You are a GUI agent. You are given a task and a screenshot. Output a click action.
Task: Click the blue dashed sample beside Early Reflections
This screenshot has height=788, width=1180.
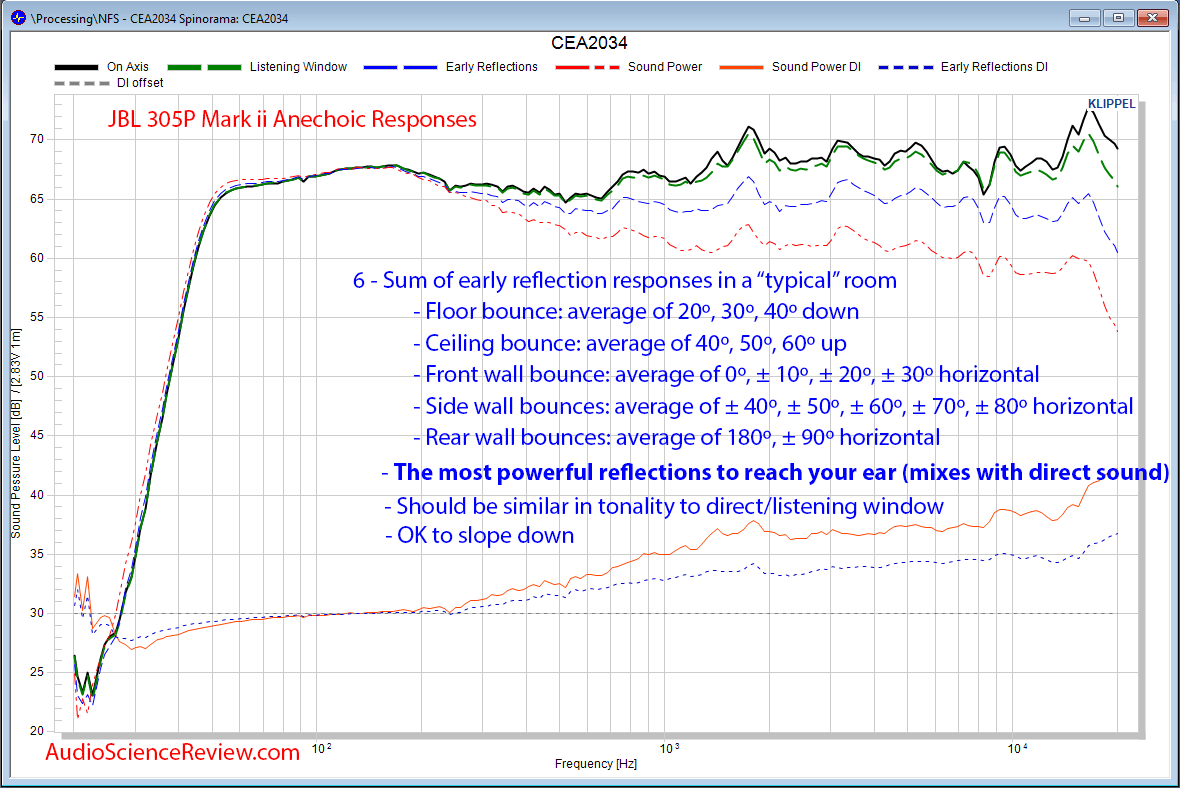click(400, 67)
